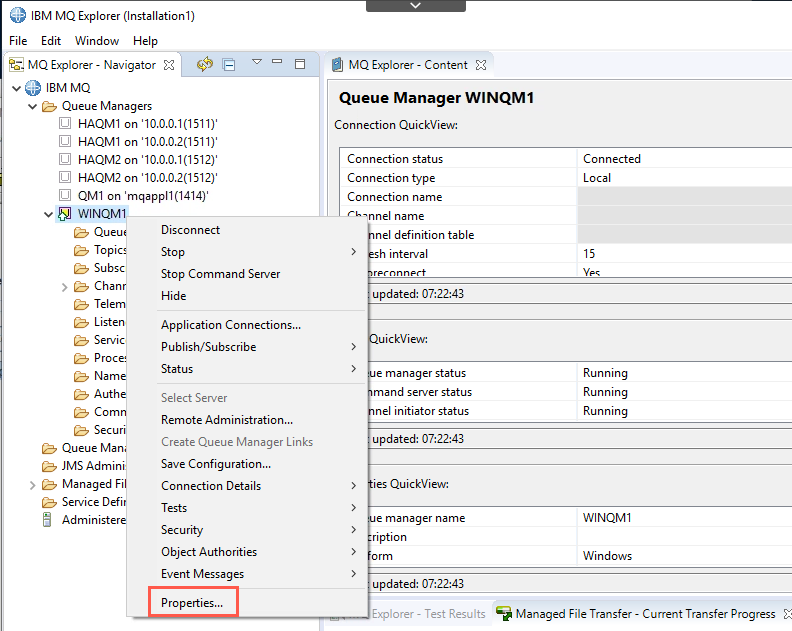
Task: Click HAQM1 on 10.0.0.2(1511) manager icon
Action: pos(65,141)
